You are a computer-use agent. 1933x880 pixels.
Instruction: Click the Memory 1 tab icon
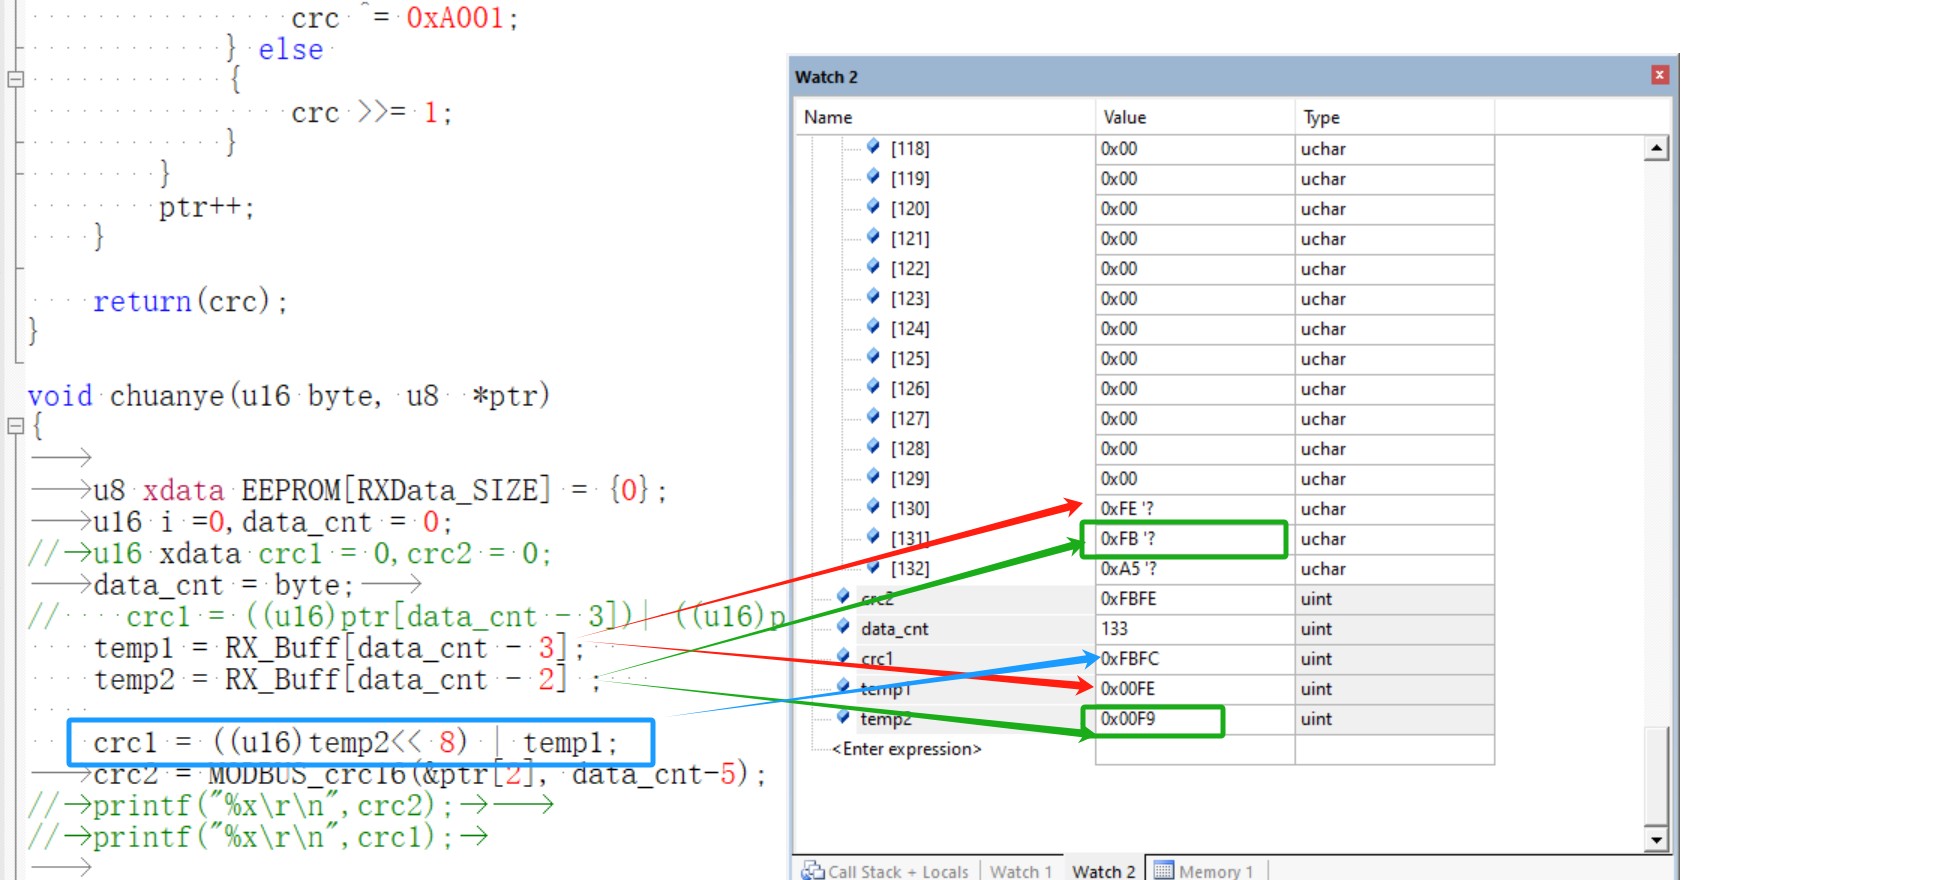[1163, 871]
